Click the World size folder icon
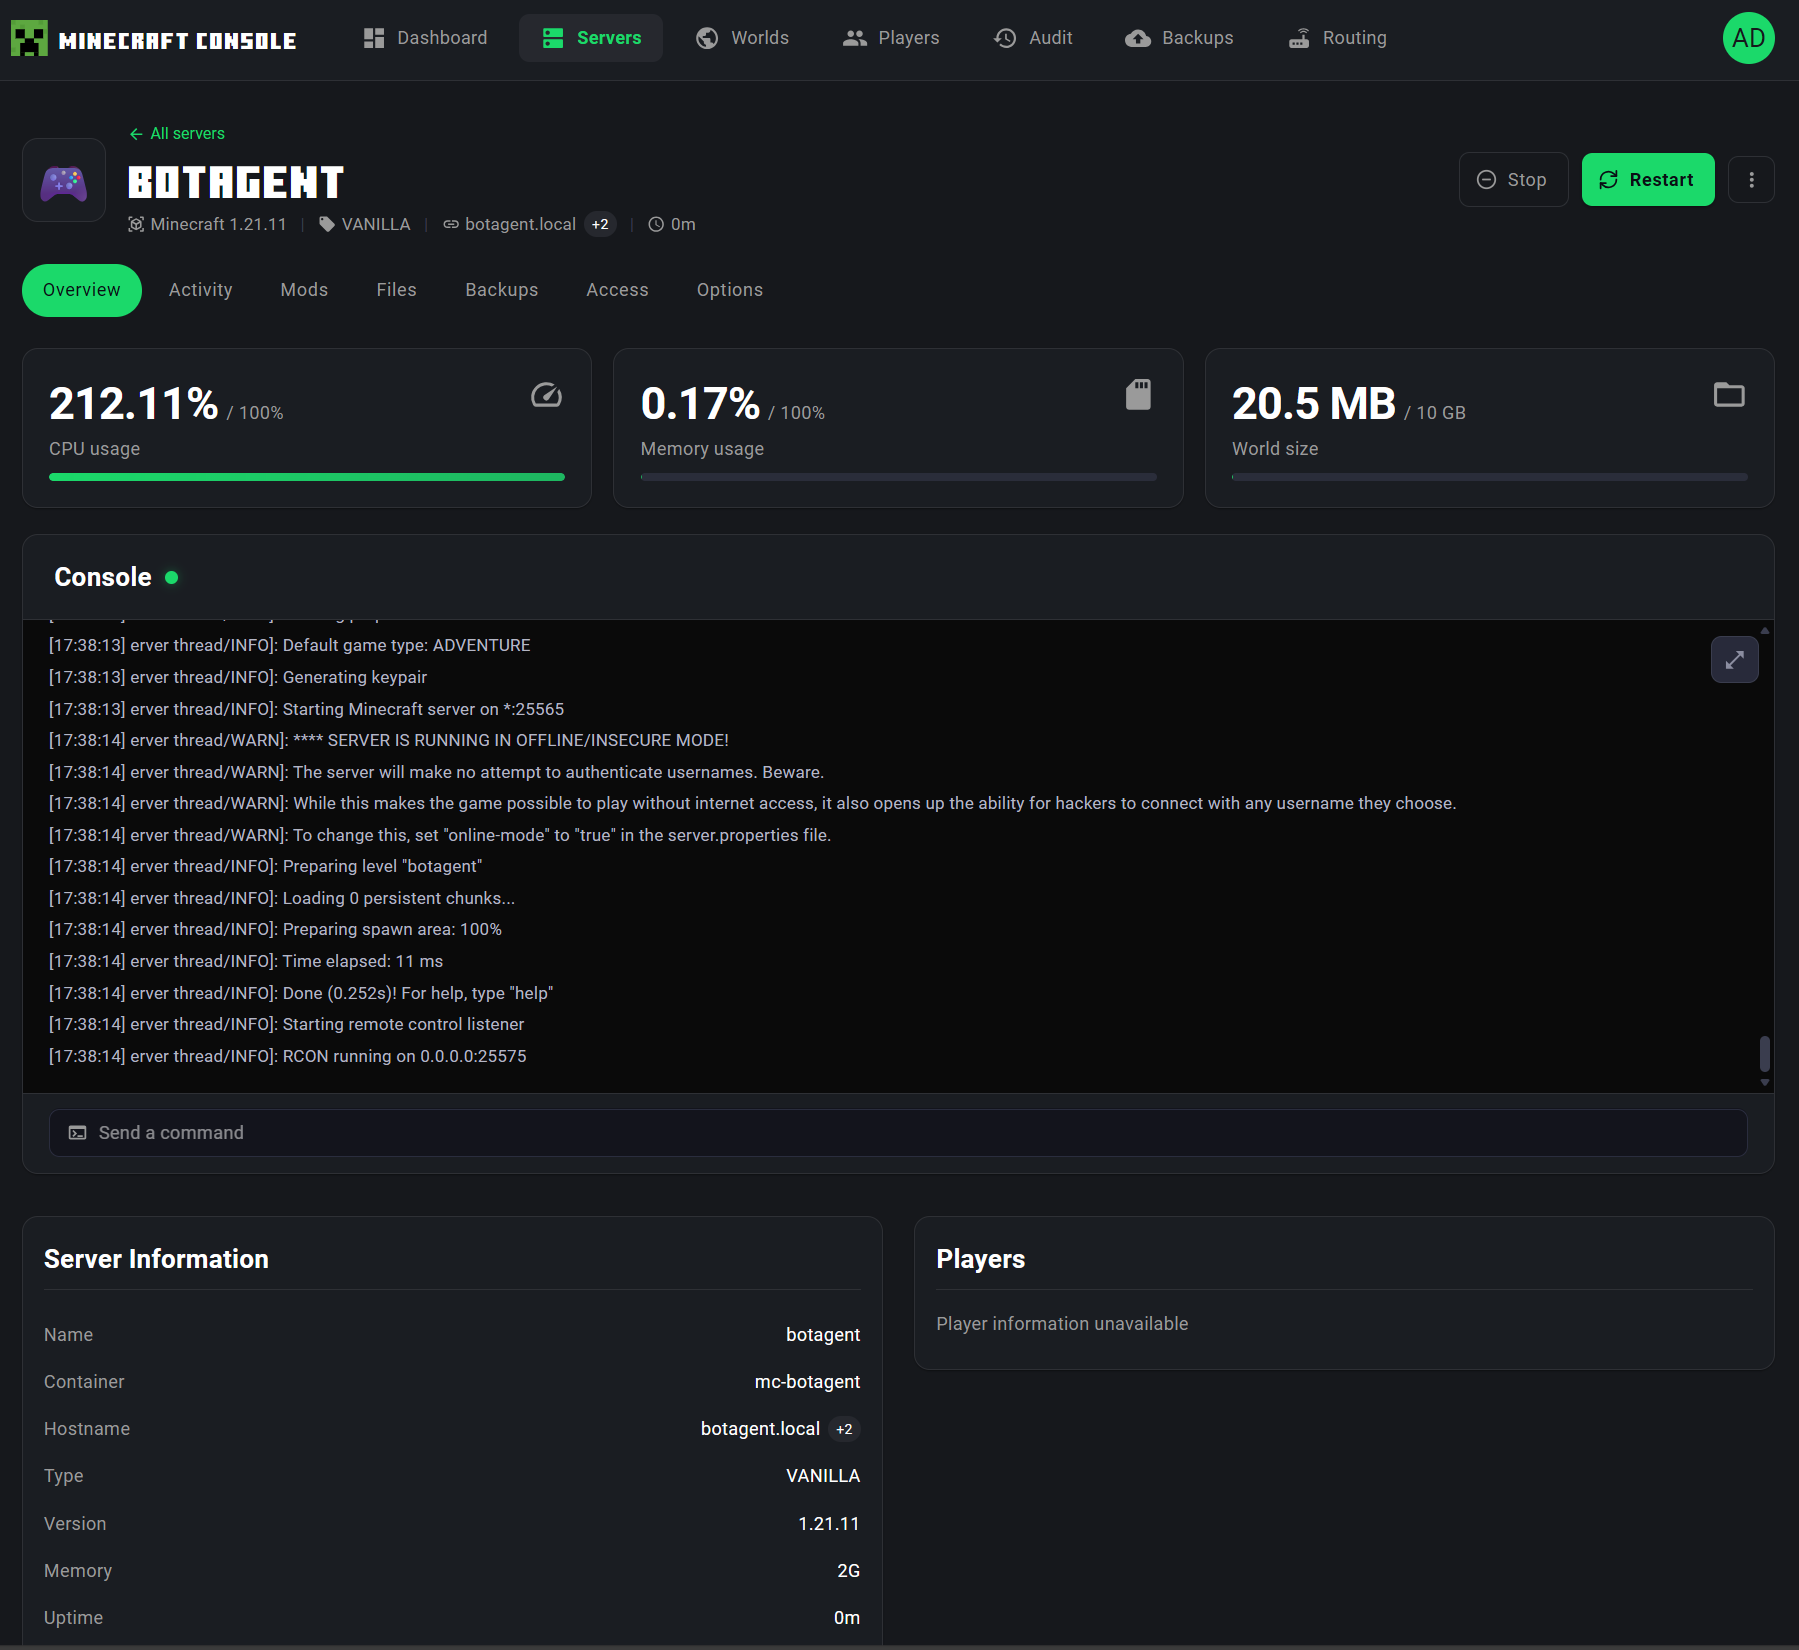 (1729, 395)
